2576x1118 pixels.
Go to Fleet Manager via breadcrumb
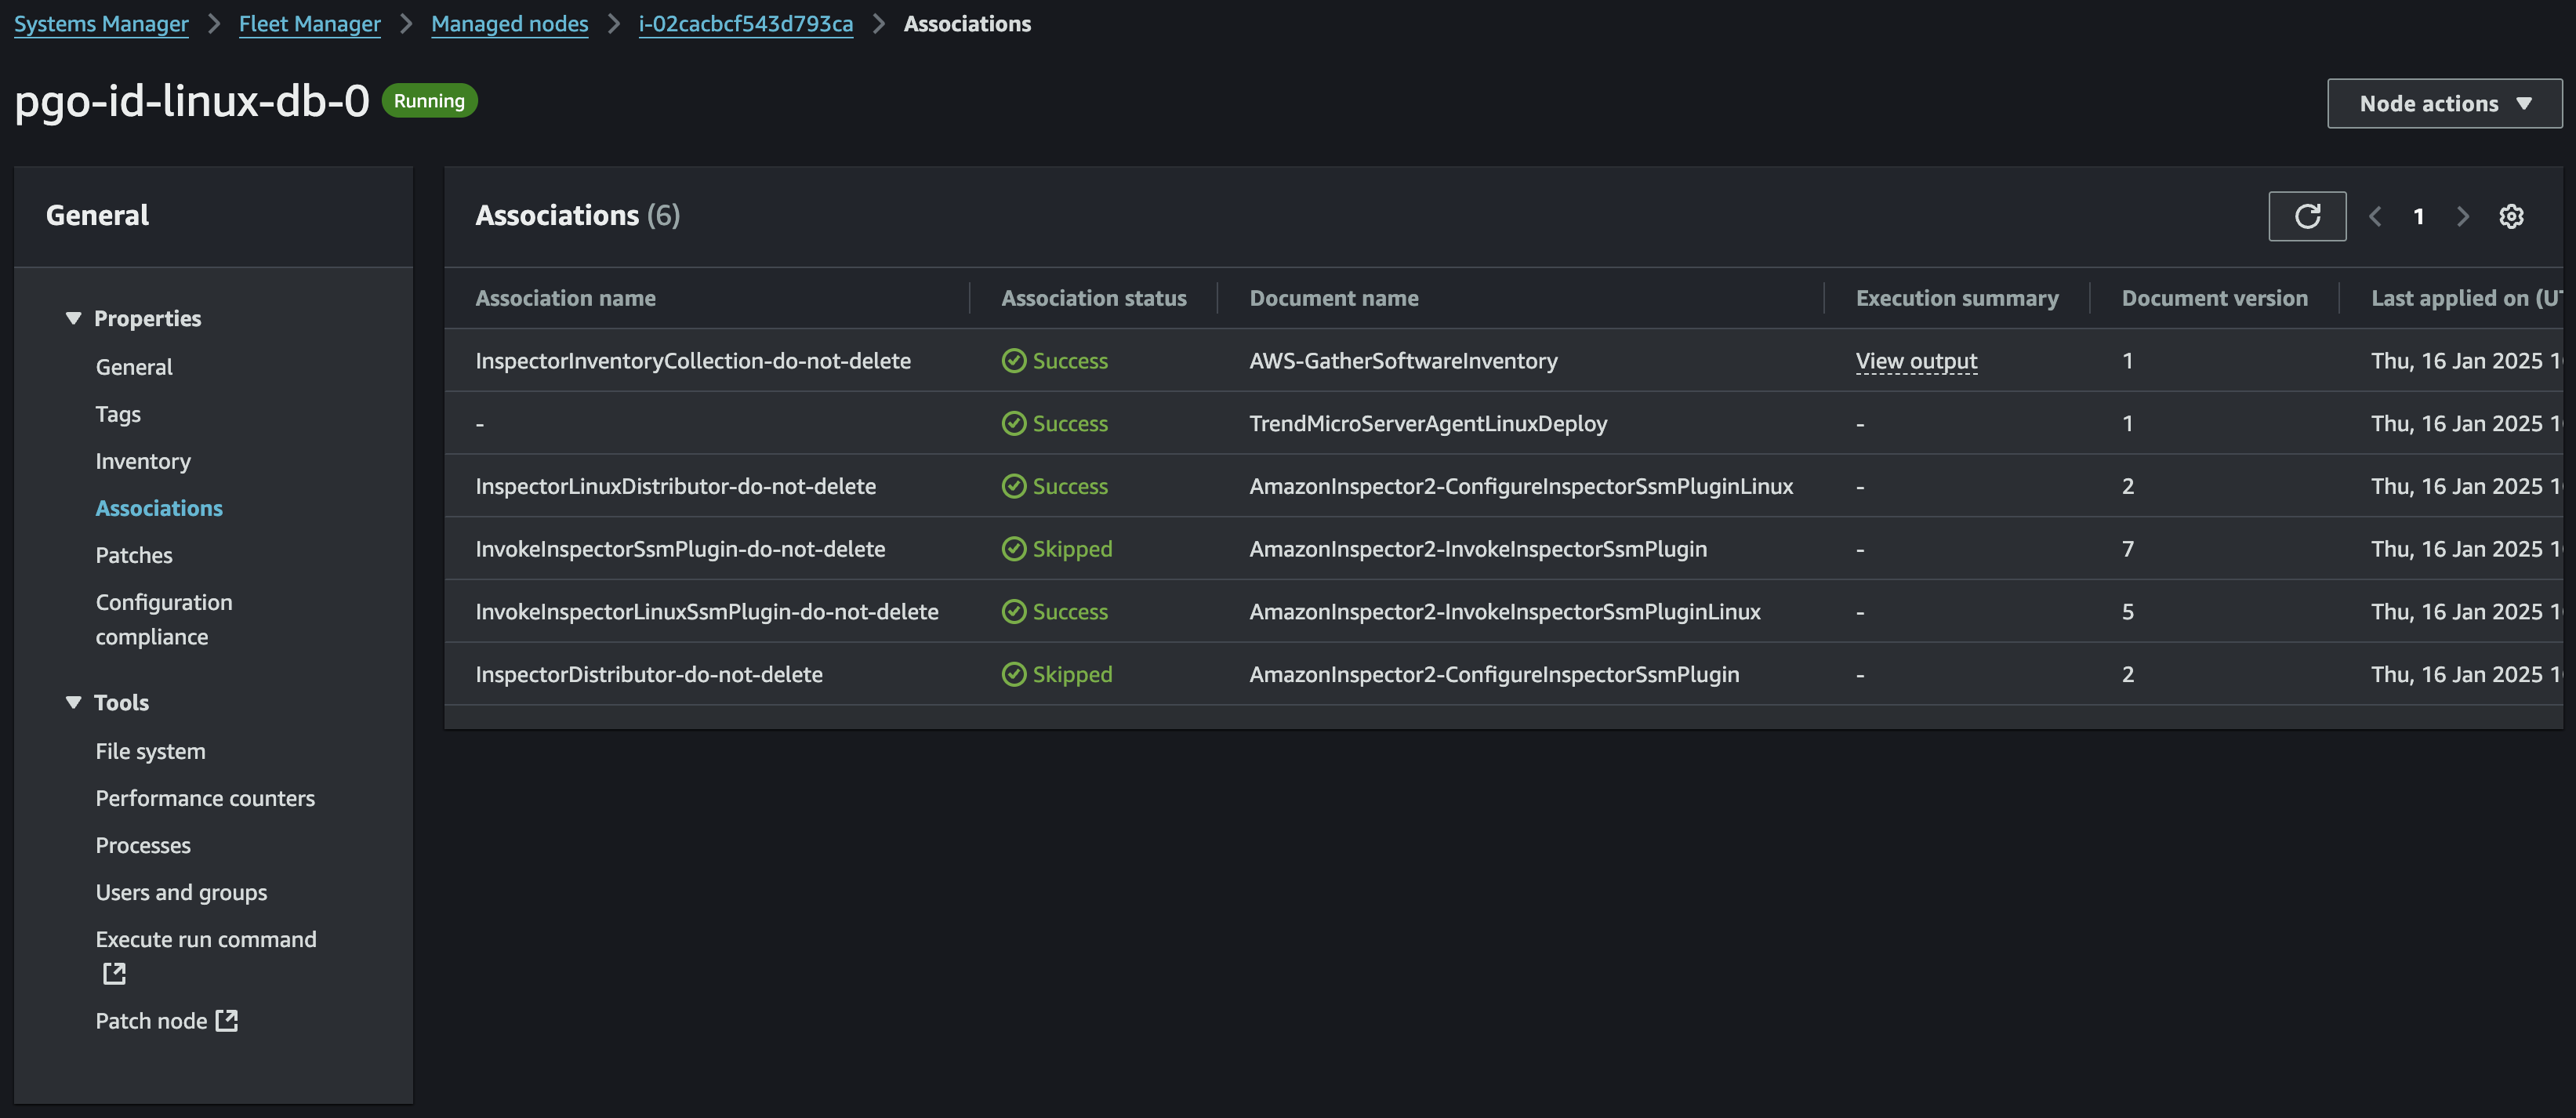(x=309, y=23)
